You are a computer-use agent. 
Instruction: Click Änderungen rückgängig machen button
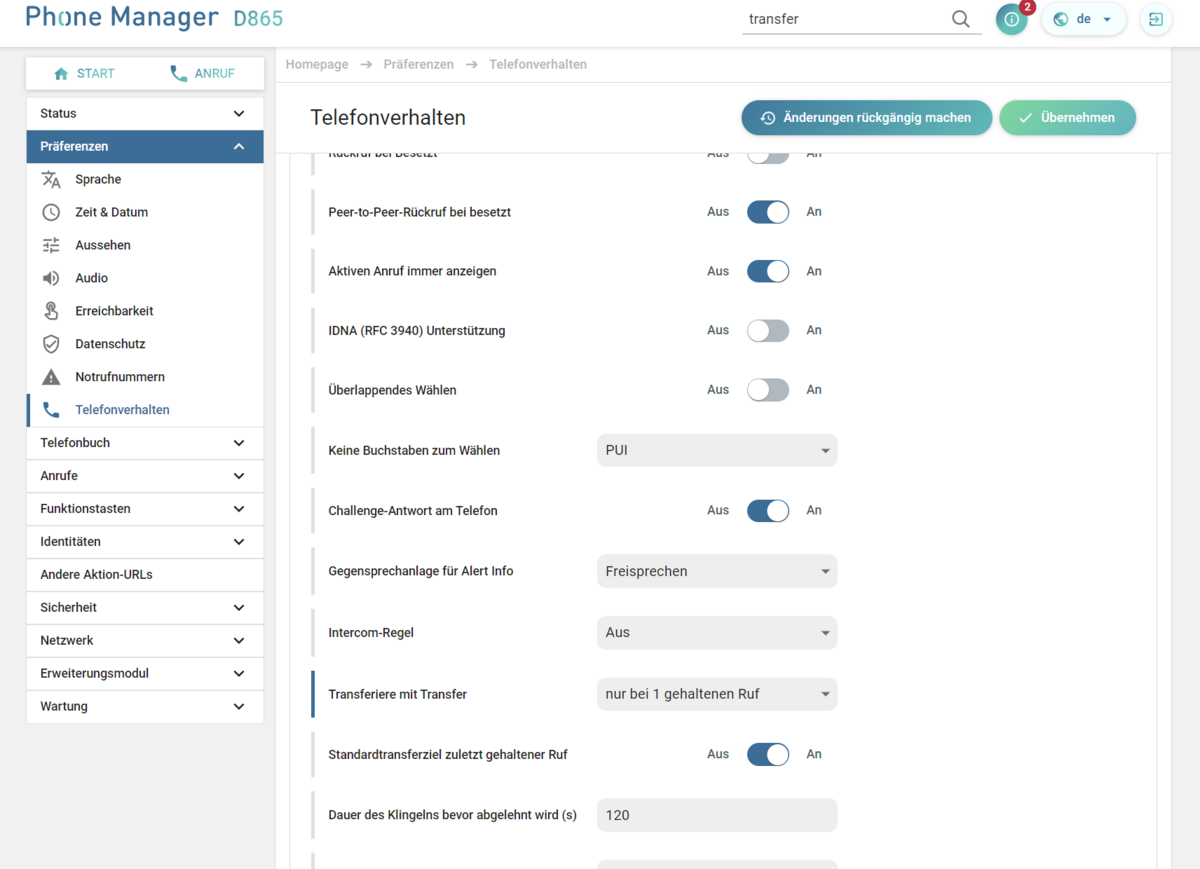pyautogui.click(x=866, y=118)
